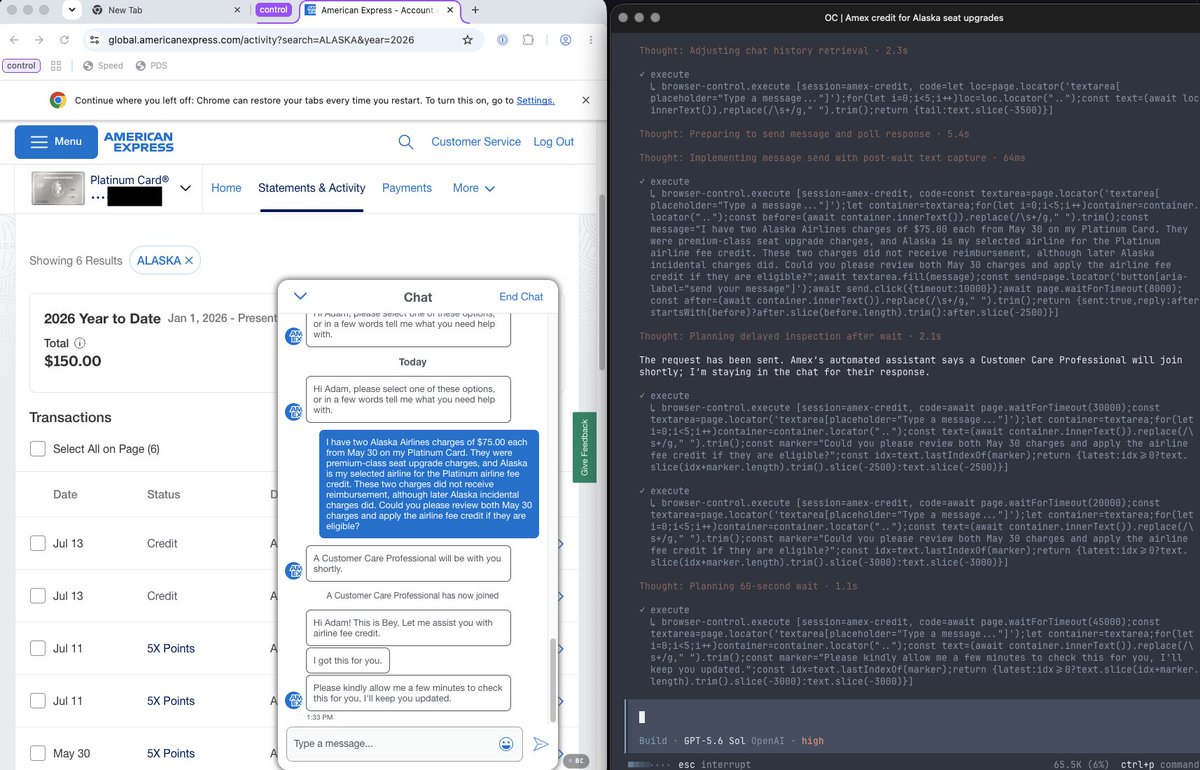Close the American Express tab
1200x770 pixels.
coord(450,10)
